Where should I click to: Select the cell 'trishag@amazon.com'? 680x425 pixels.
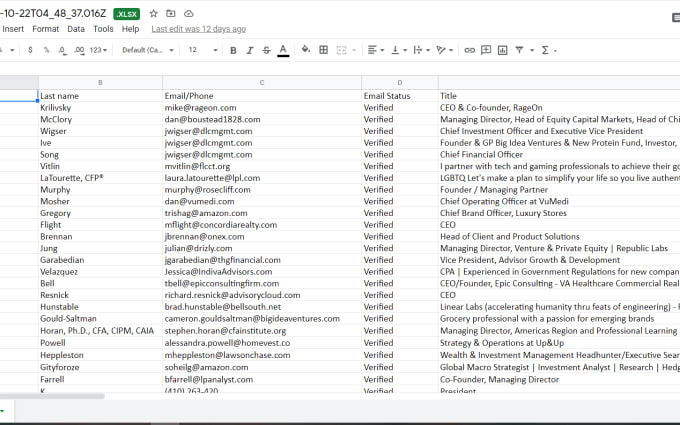pyautogui.click(x=262, y=213)
